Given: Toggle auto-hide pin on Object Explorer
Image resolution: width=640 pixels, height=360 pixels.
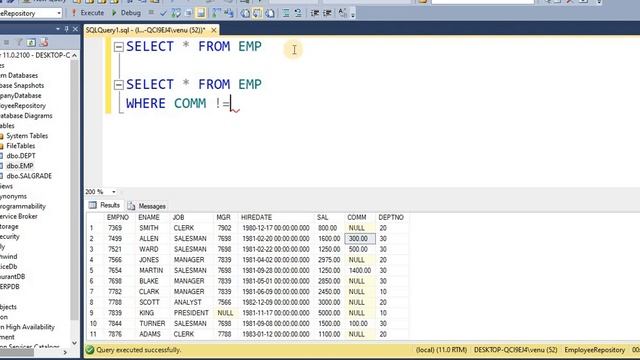Looking at the screenshot, I should tap(67, 29).
